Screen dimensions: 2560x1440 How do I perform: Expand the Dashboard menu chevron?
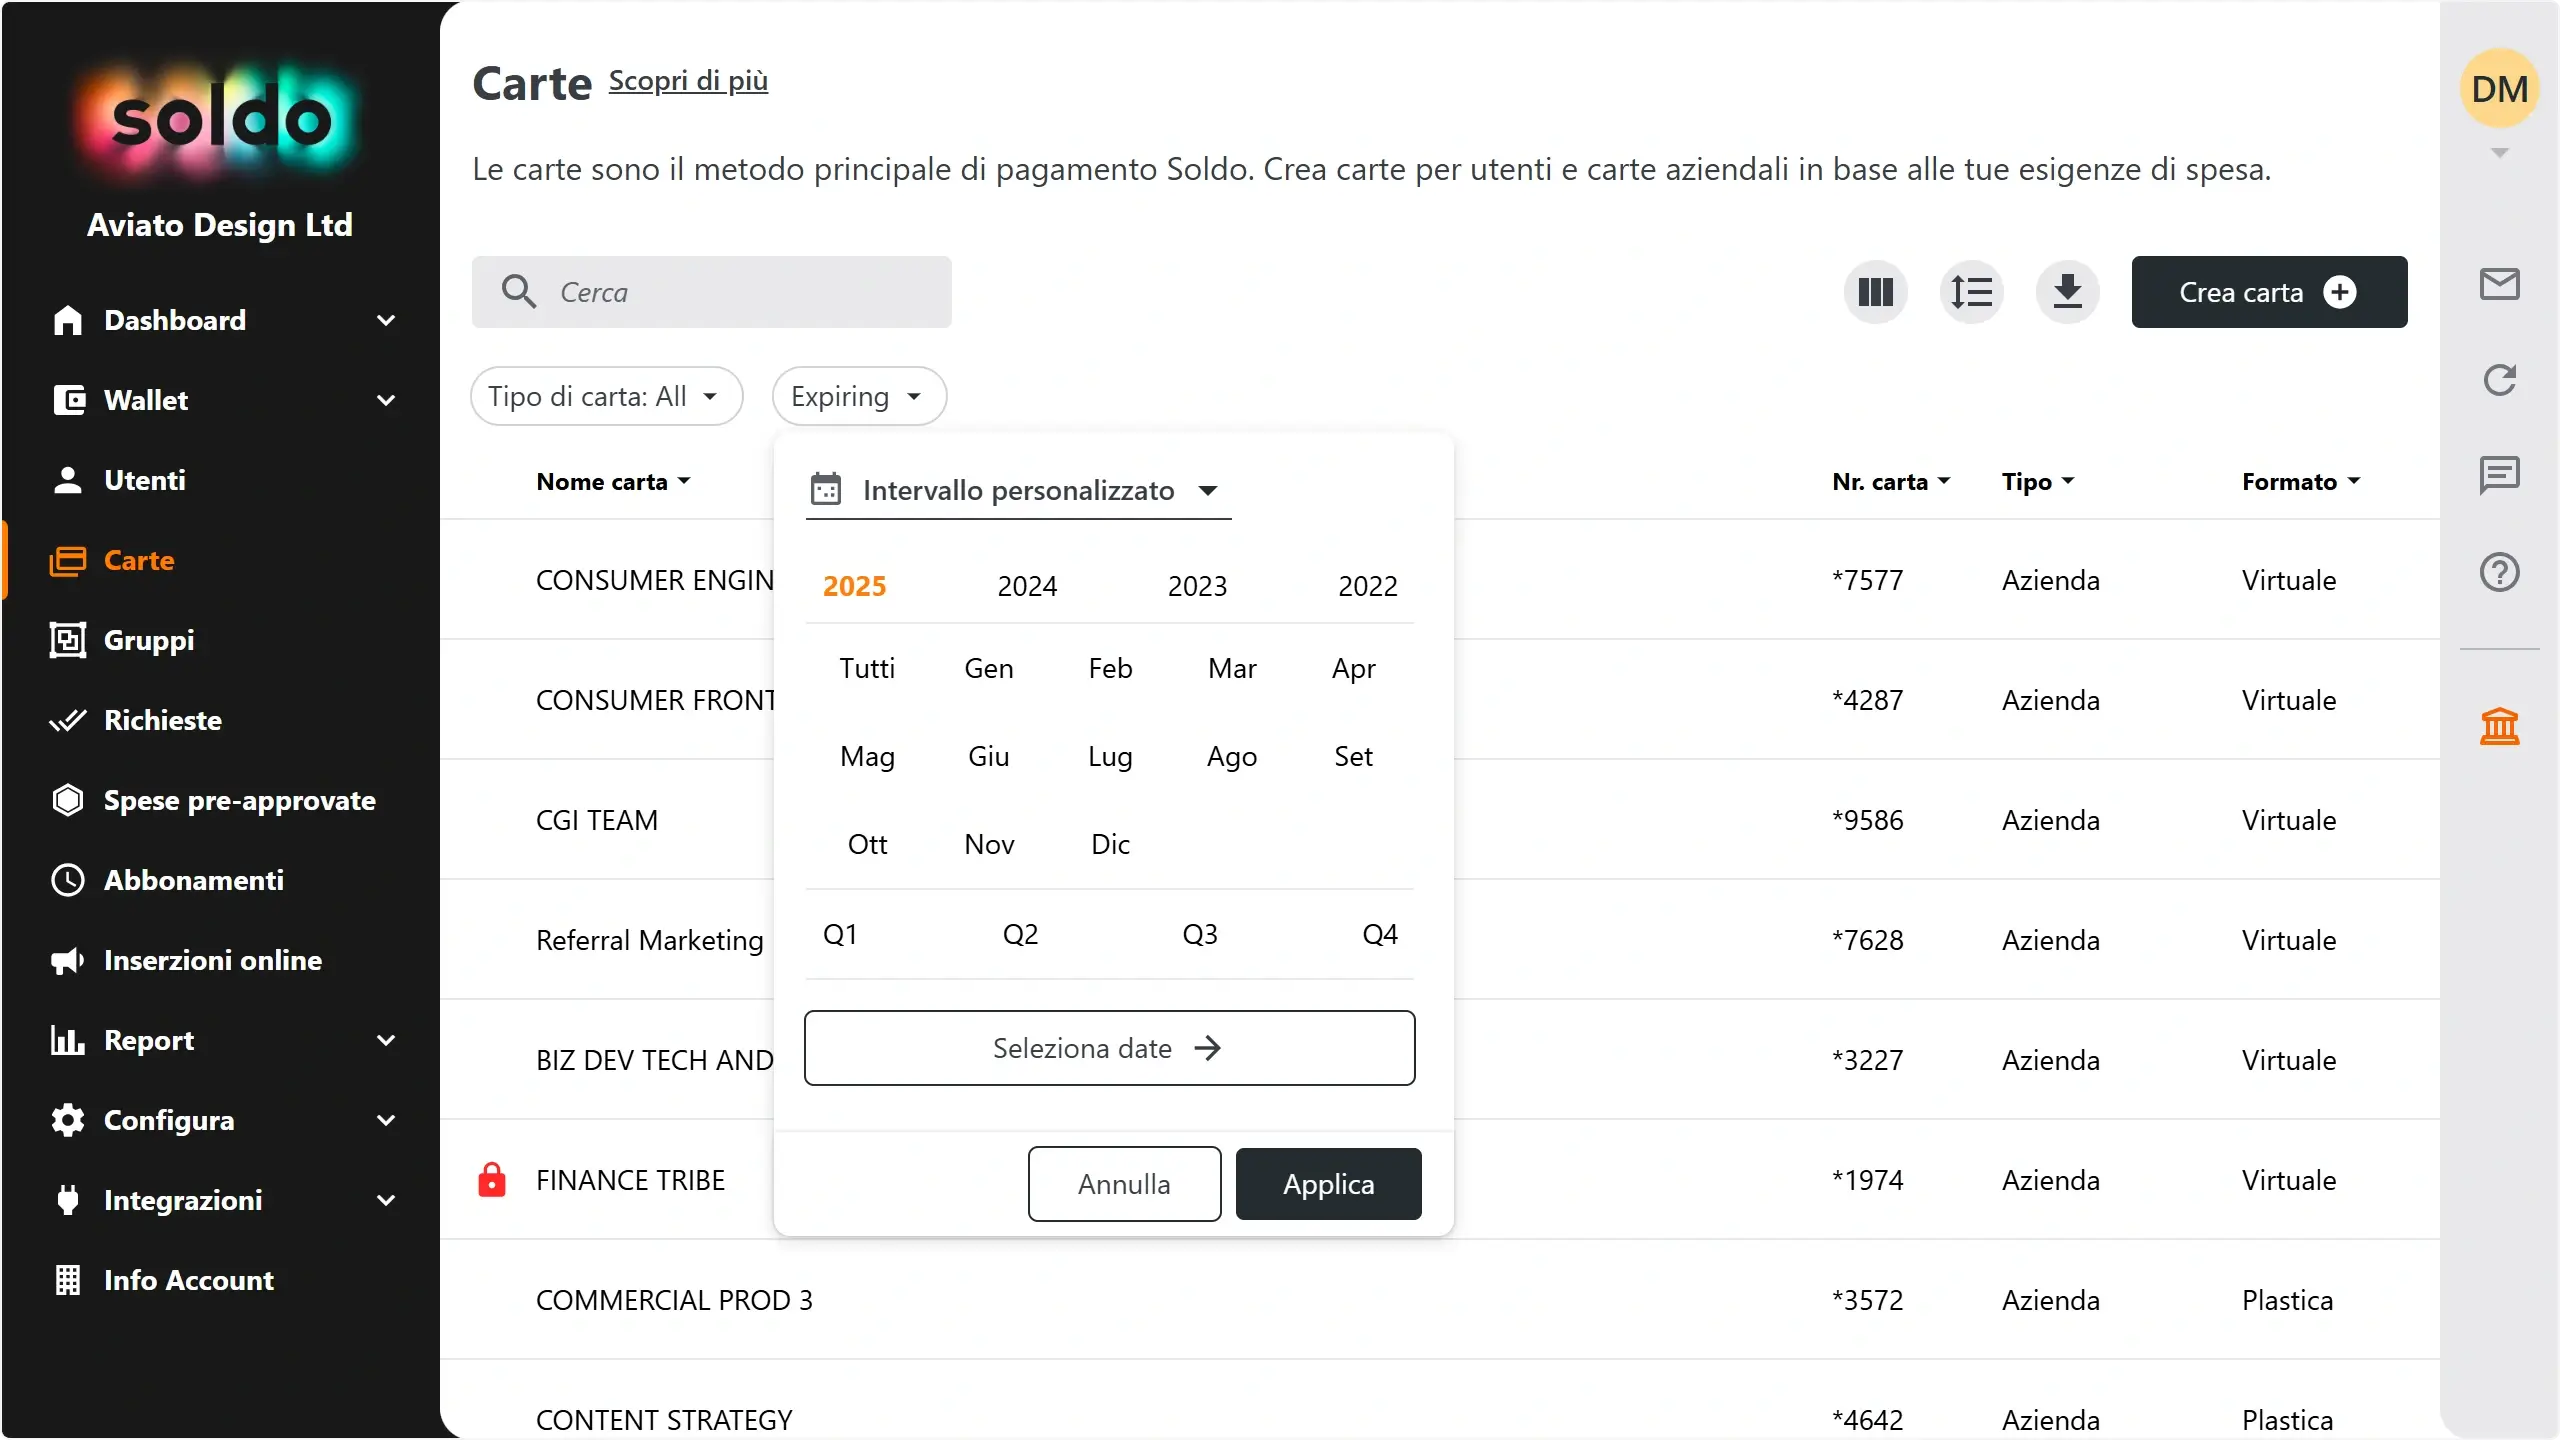386,320
